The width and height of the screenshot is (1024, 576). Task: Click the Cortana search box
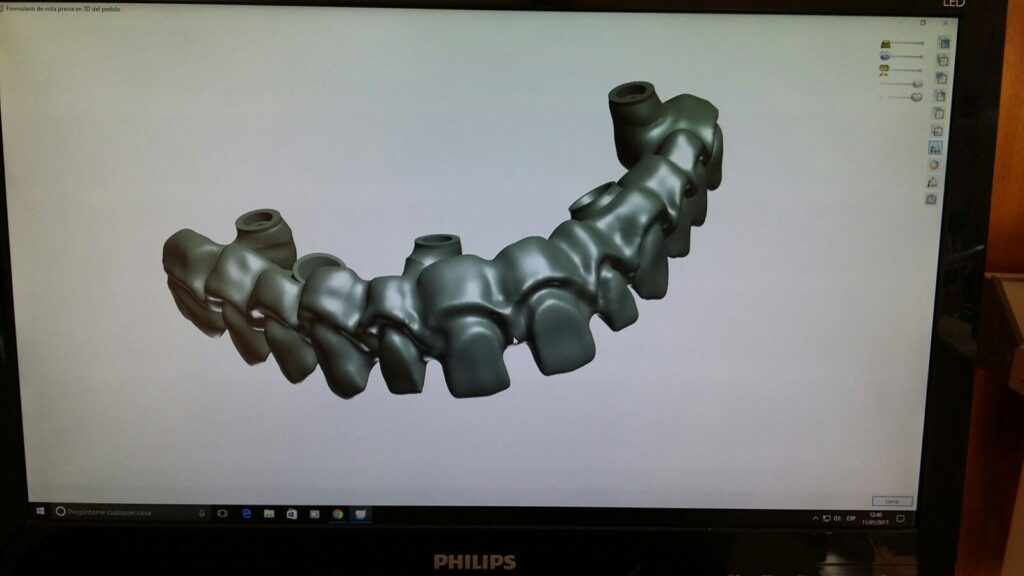(x=131, y=512)
